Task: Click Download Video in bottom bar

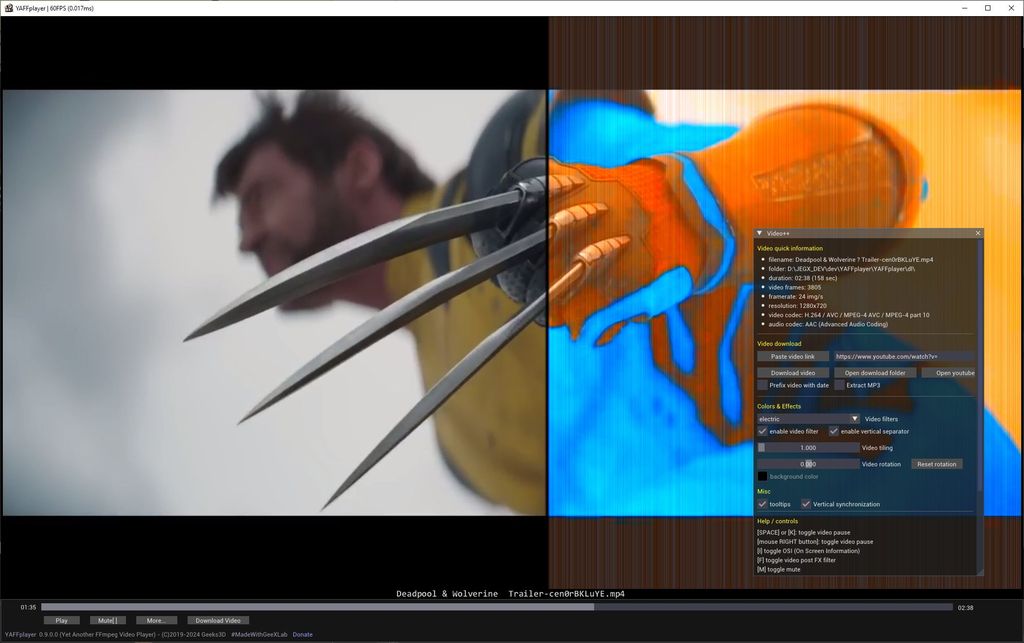Action: click(218, 621)
